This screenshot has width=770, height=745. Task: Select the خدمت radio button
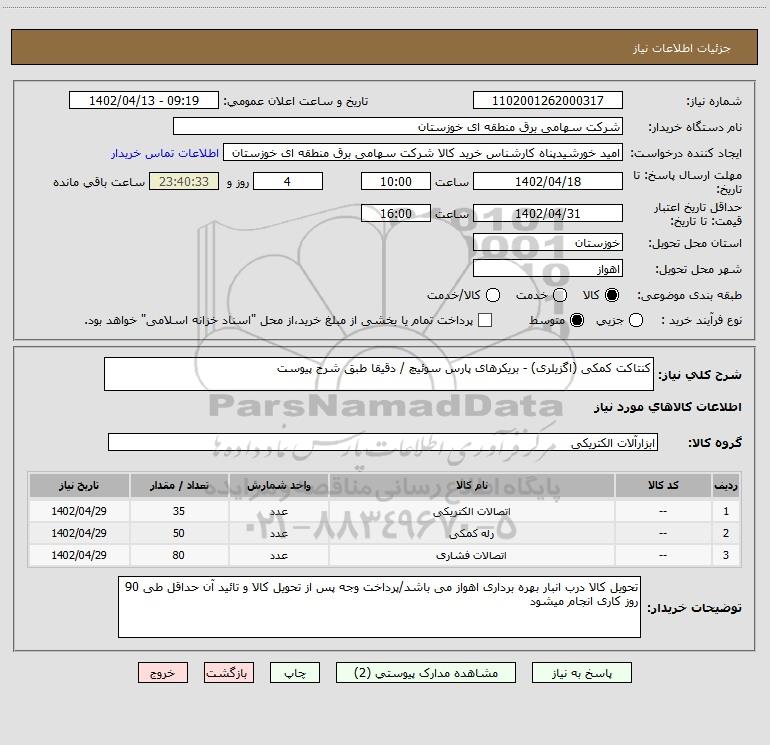[x=559, y=296]
